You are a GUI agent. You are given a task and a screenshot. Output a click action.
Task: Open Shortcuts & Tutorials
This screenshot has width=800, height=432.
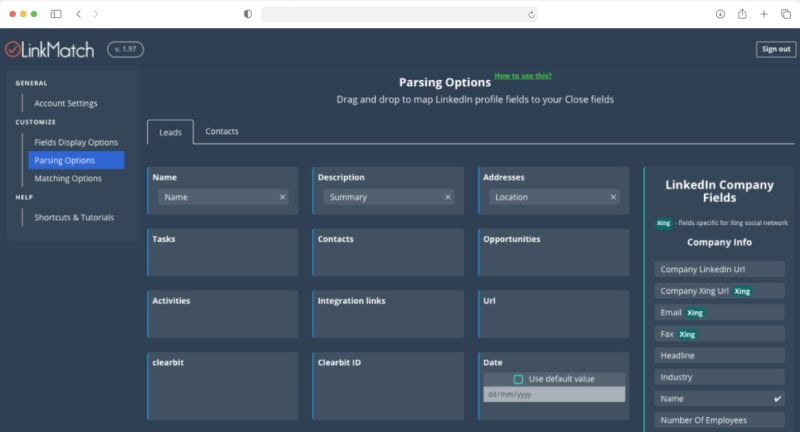point(74,217)
